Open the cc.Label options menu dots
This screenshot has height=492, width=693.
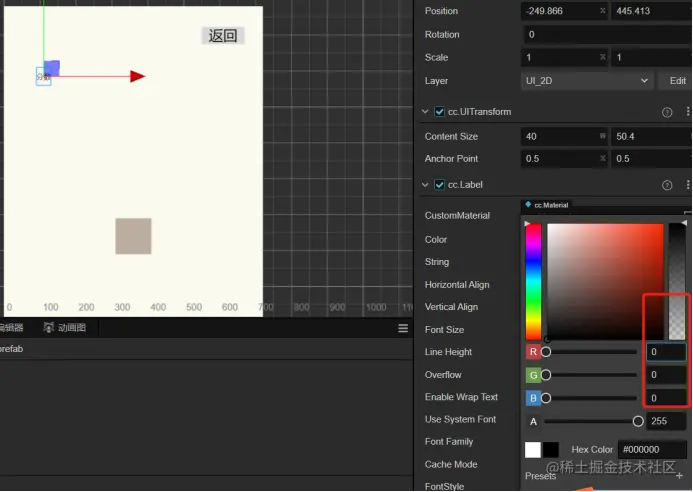pos(688,185)
